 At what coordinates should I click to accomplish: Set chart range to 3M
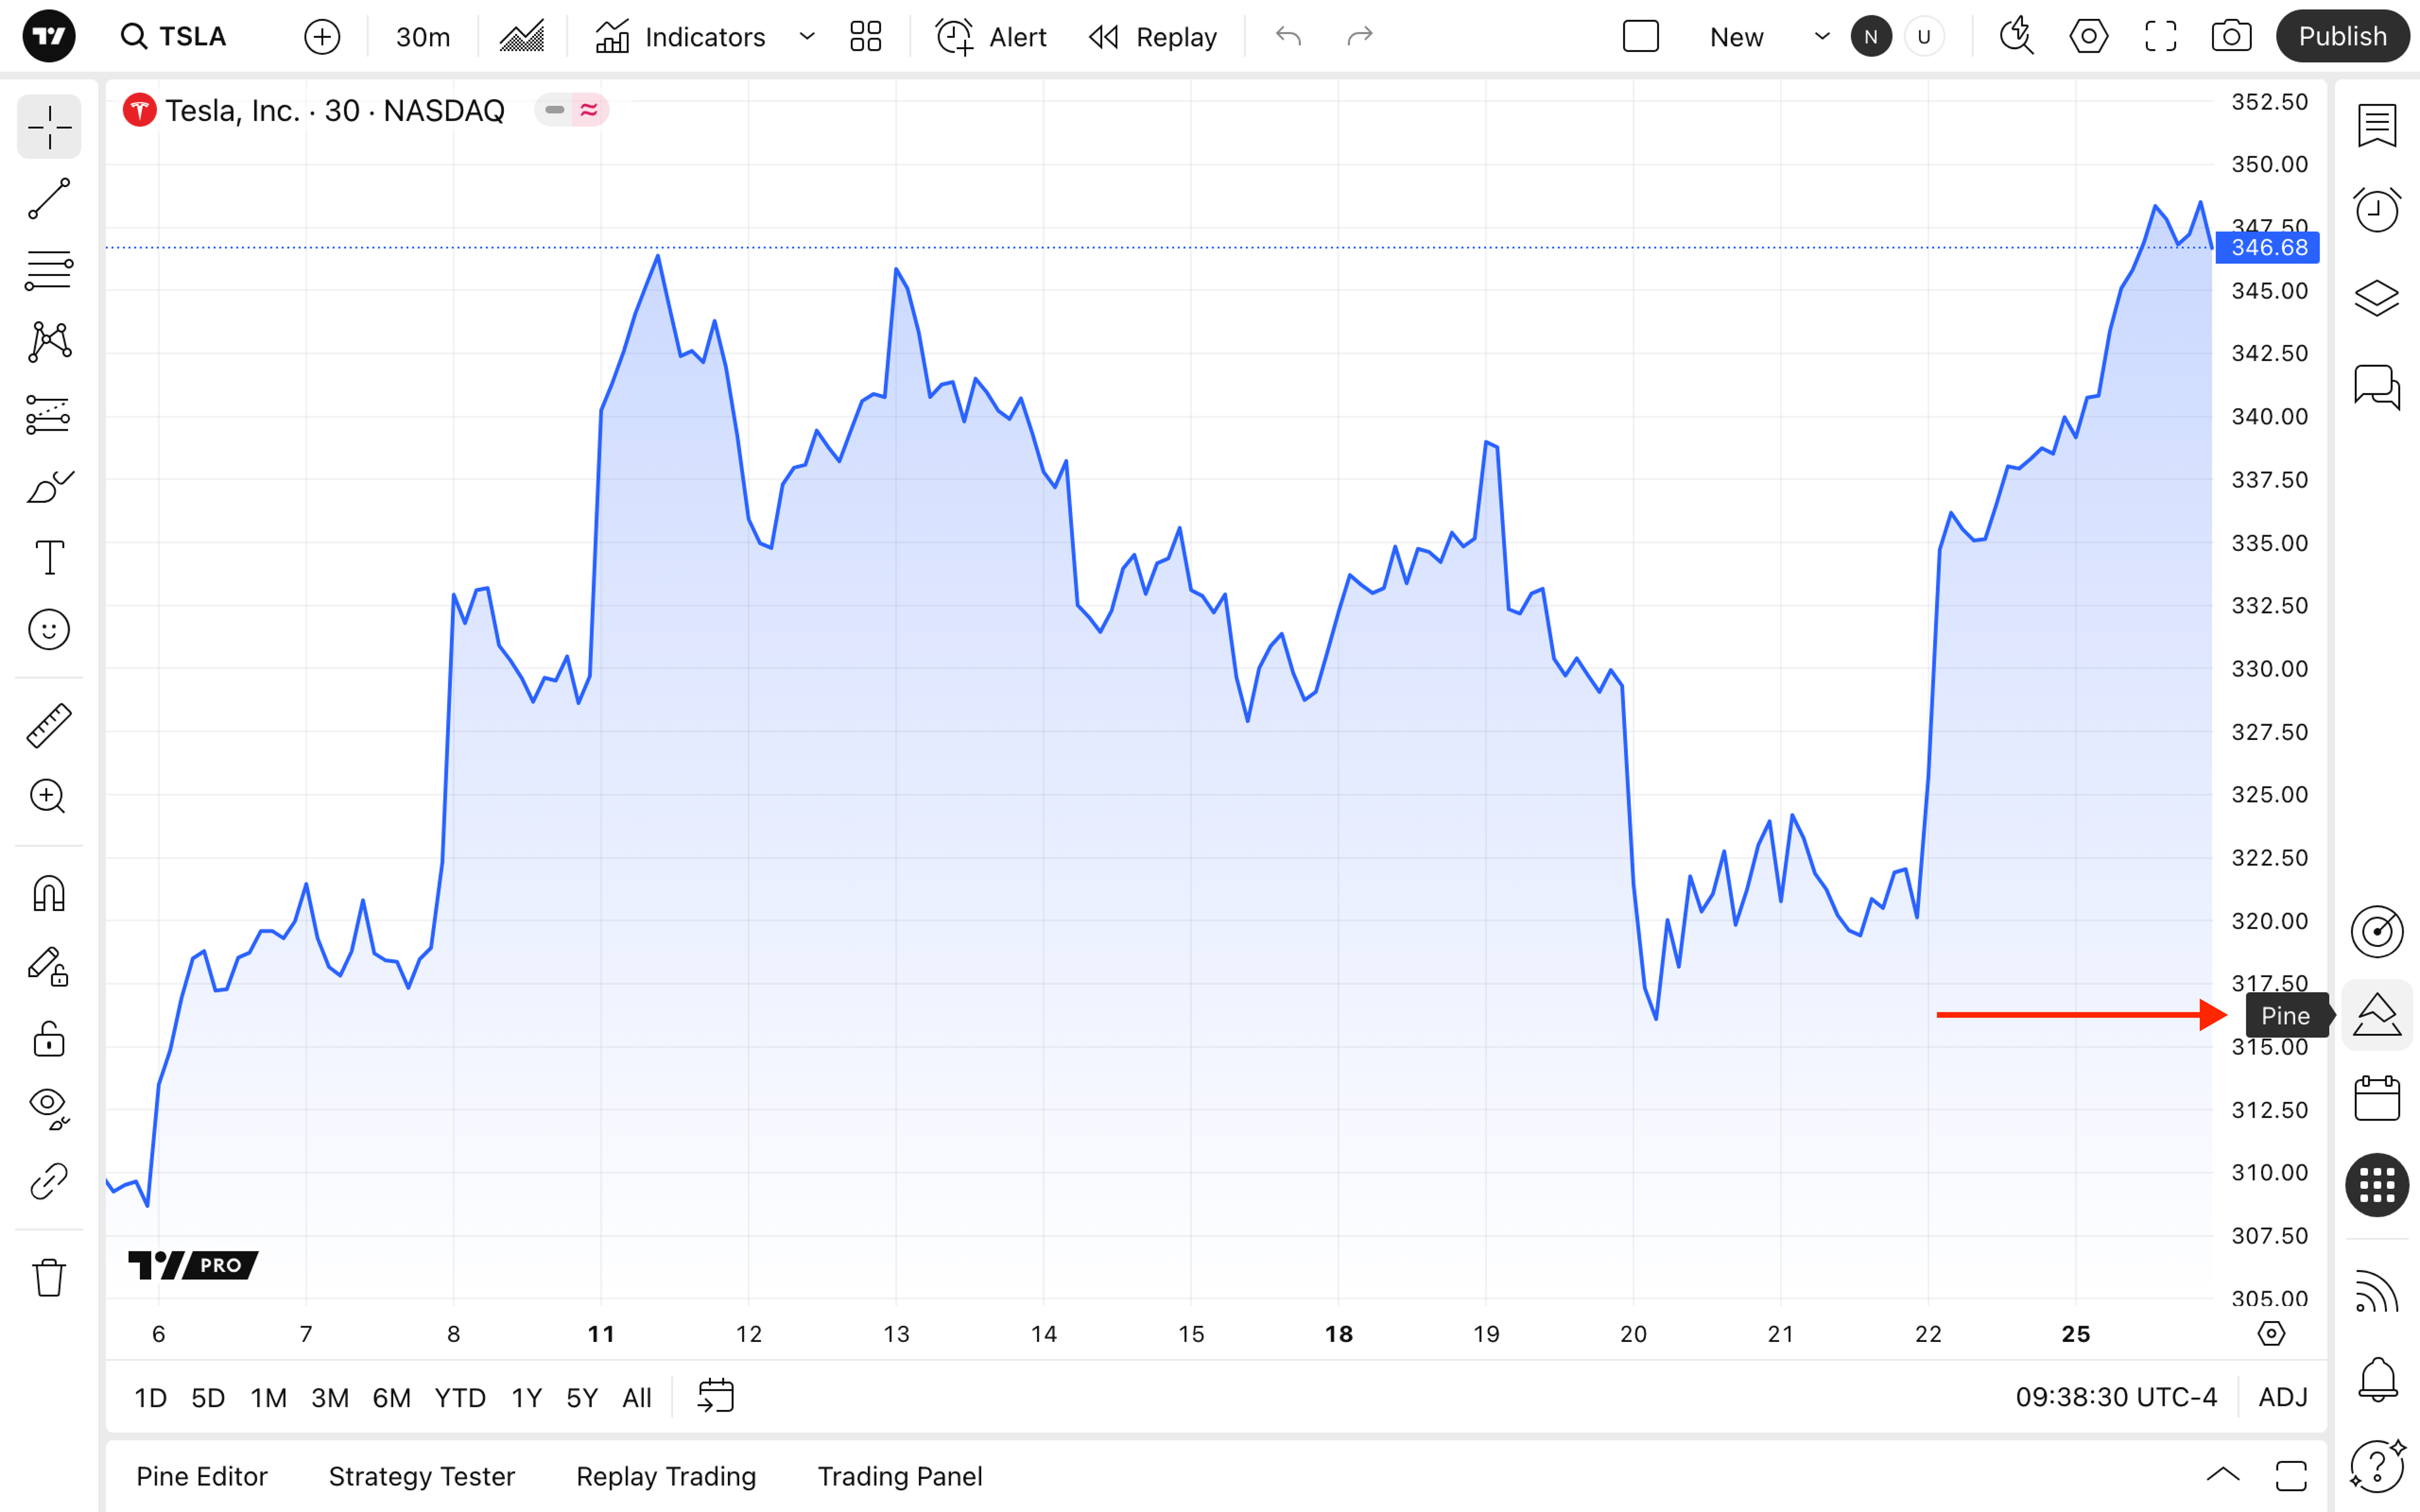pos(329,1397)
